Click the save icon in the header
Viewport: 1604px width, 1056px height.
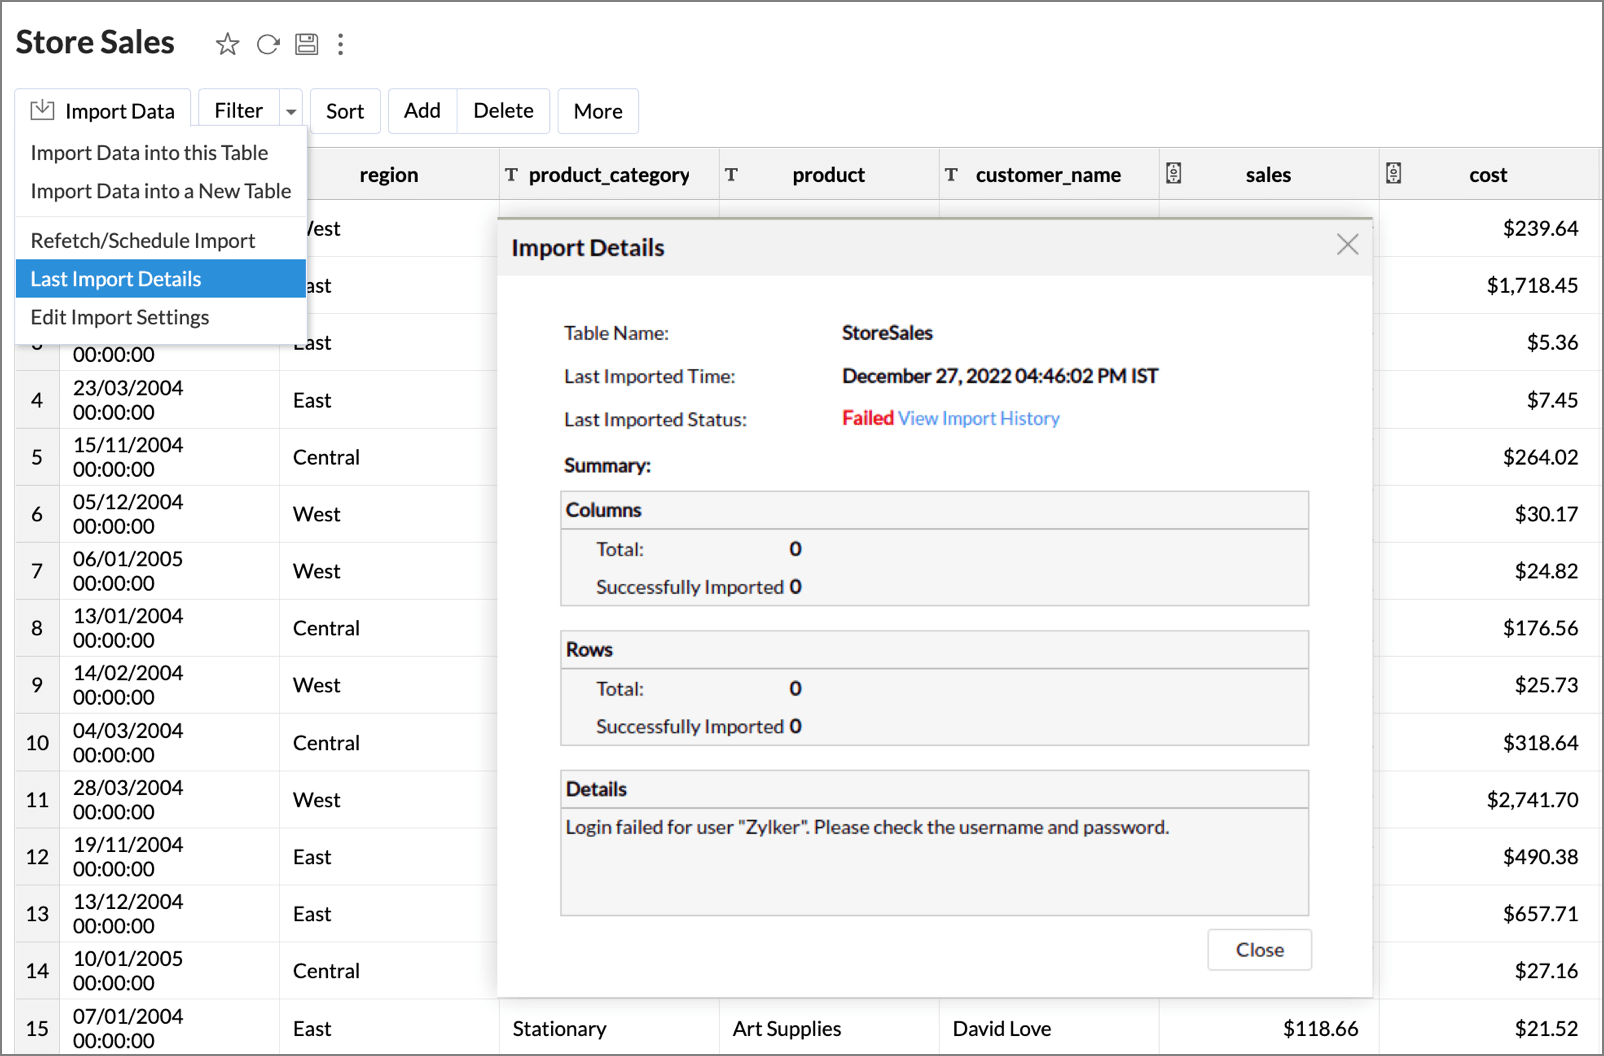(x=306, y=44)
